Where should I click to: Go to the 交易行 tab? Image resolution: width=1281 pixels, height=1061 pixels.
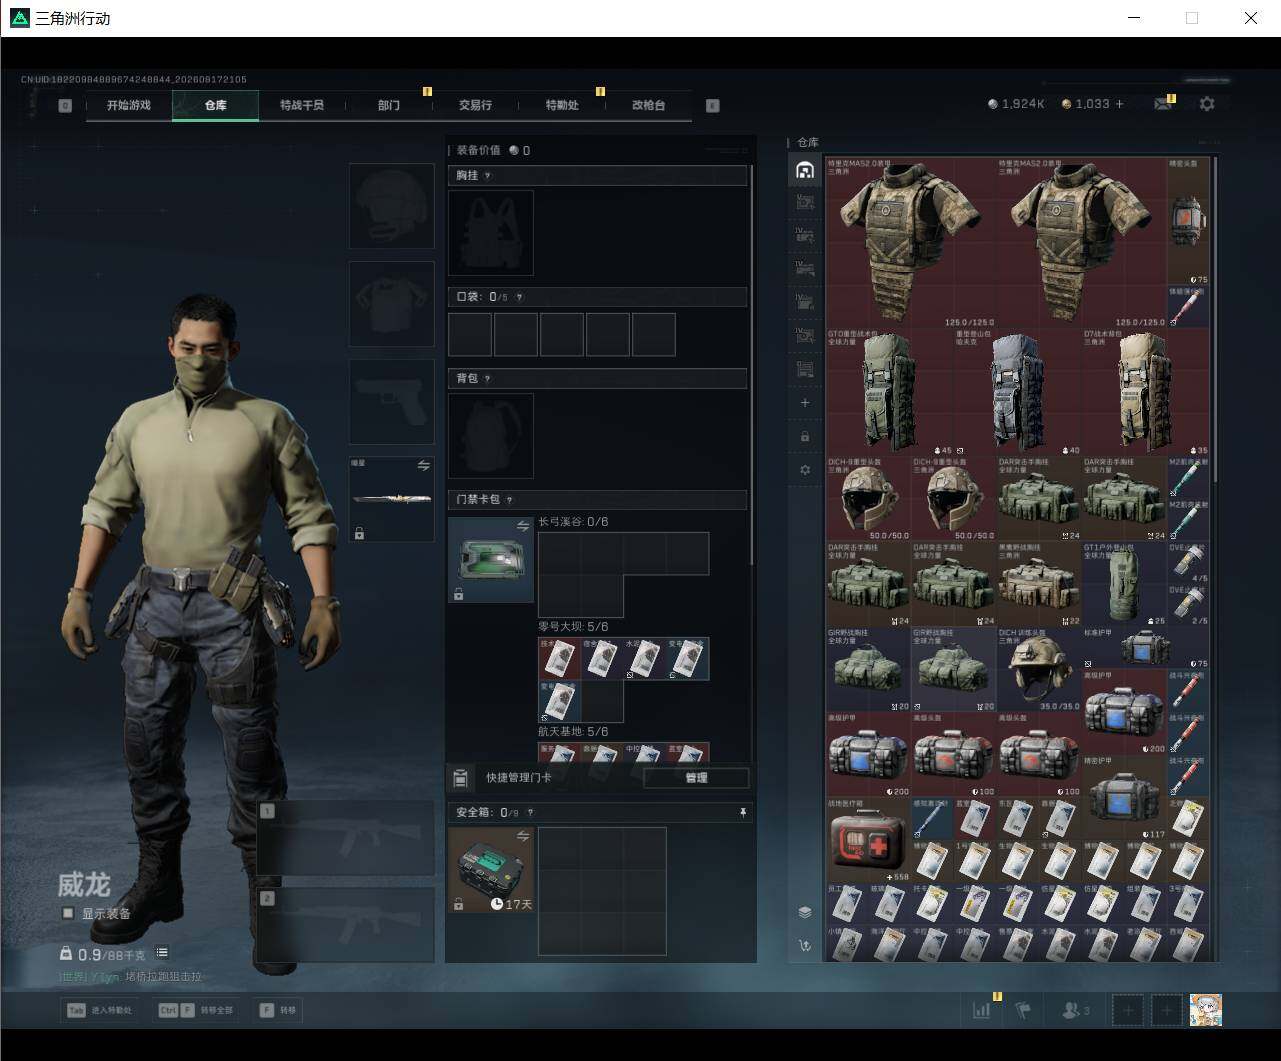pyautogui.click(x=475, y=105)
